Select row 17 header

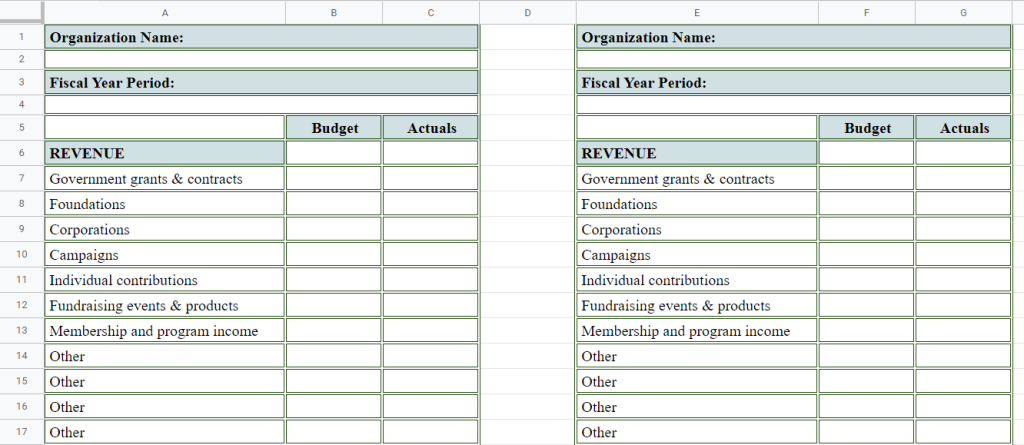pyautogui.click(x=22, y=432)
